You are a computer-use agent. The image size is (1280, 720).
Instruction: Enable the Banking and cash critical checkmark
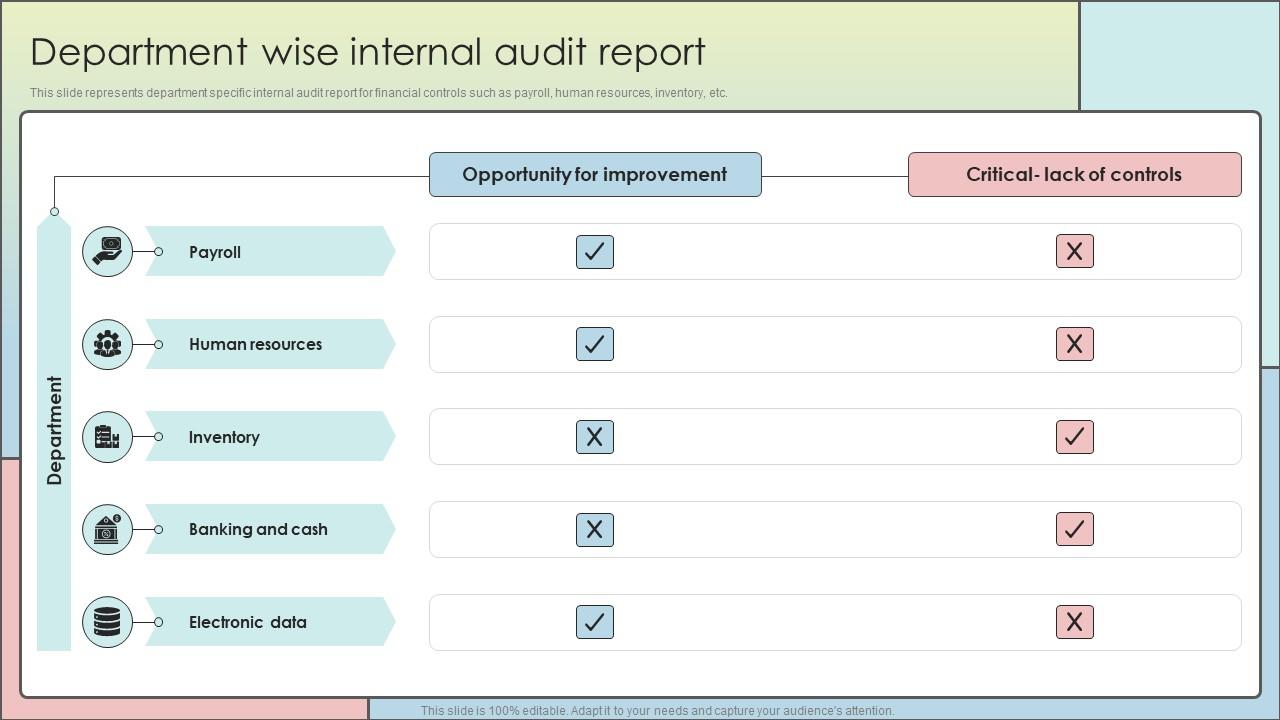tap(1075, 529)
